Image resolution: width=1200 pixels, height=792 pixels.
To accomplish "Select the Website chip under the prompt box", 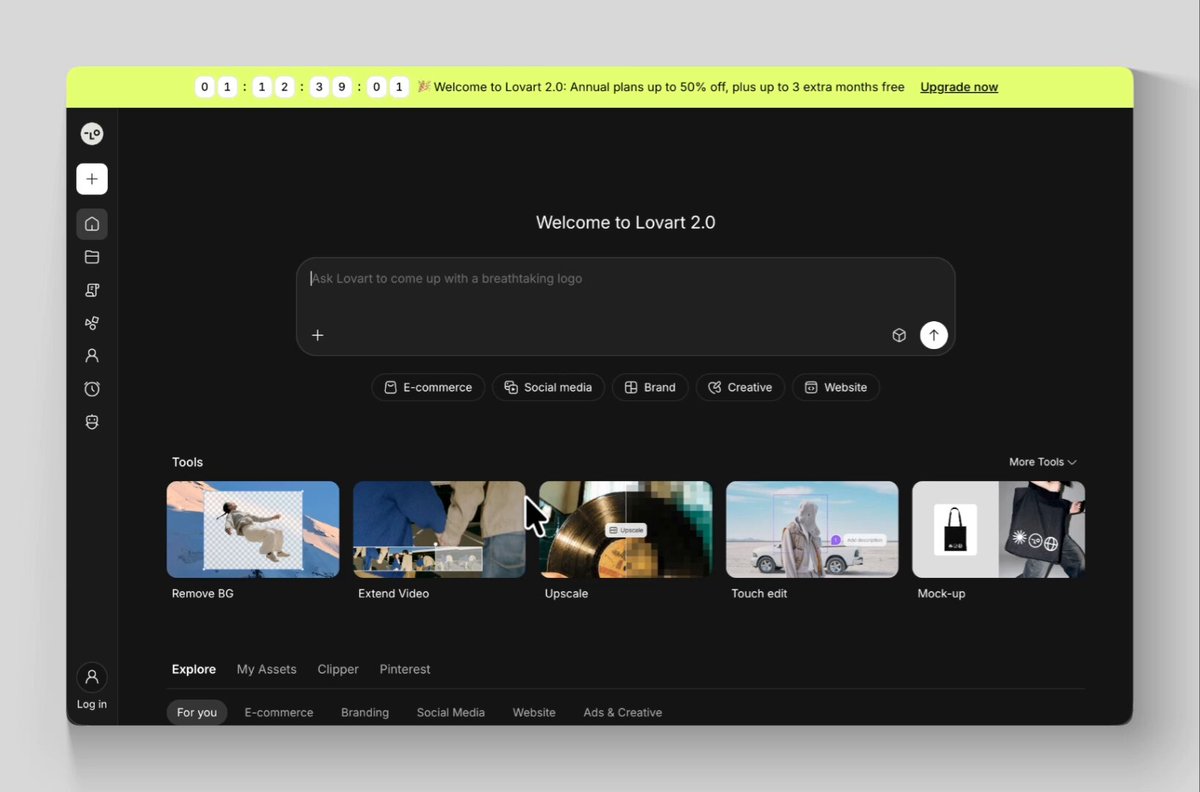I will pos(836,387).
